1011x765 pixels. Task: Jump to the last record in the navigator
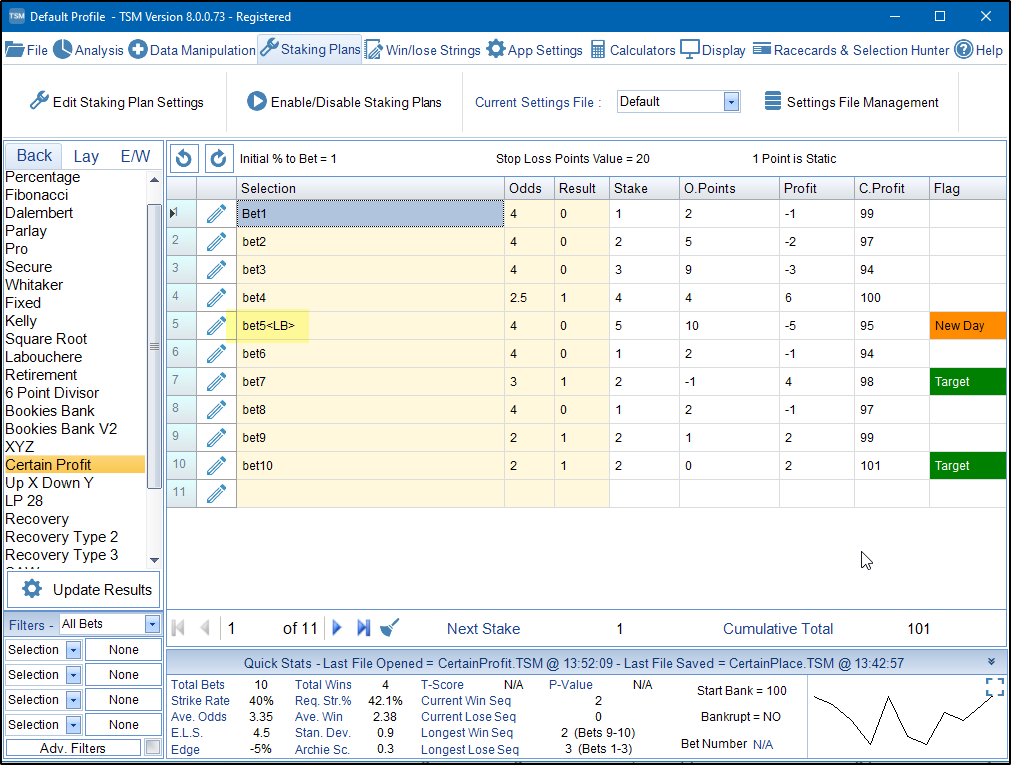tap(363, 628)
